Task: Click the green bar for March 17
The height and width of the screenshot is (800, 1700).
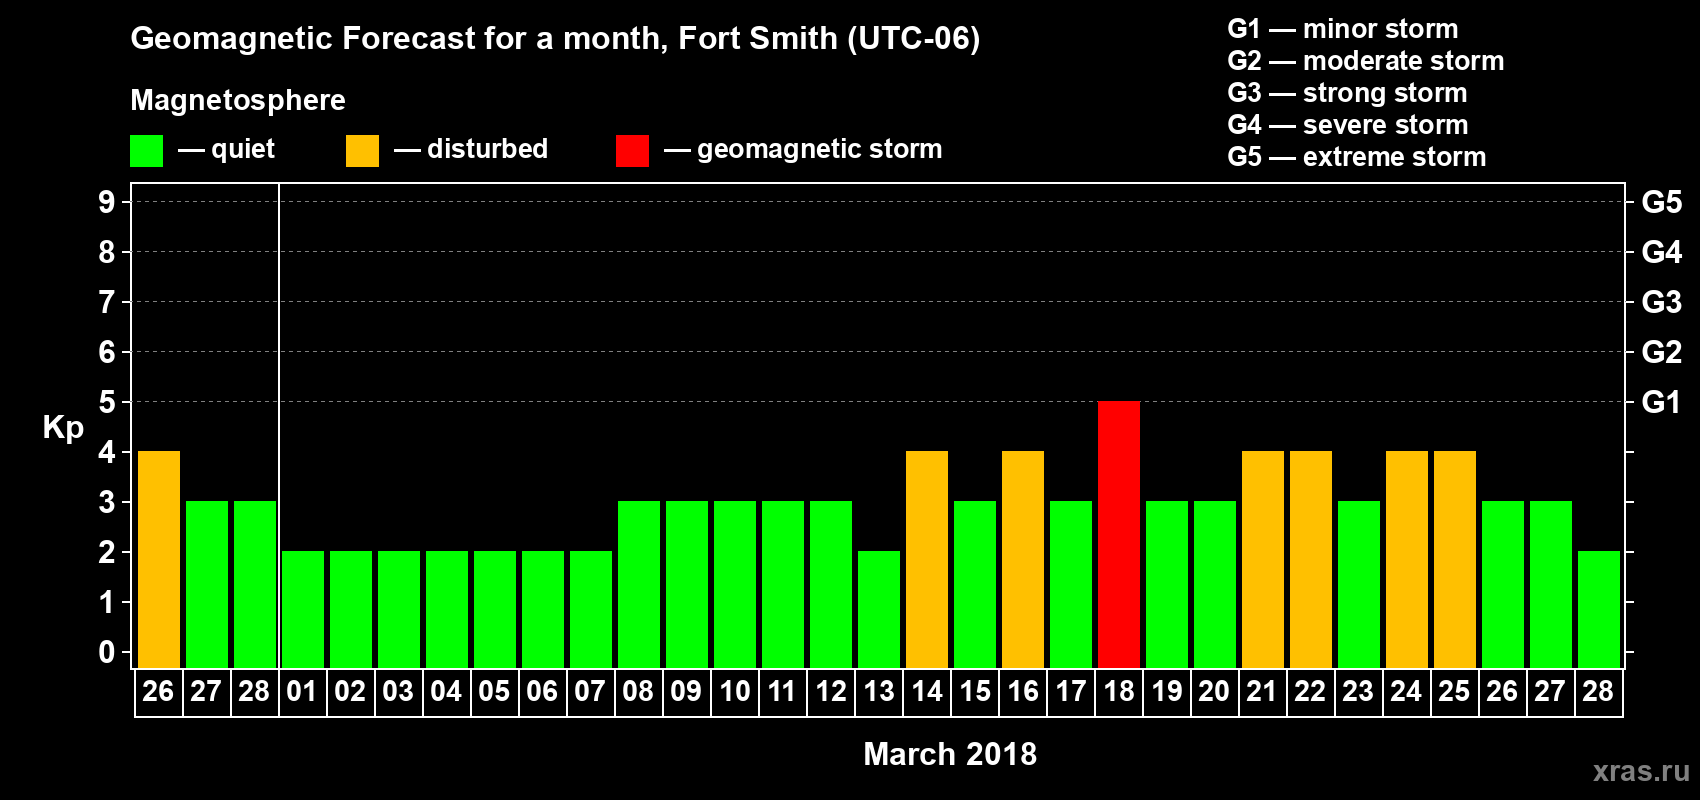Action: (x=1071, y=584)
